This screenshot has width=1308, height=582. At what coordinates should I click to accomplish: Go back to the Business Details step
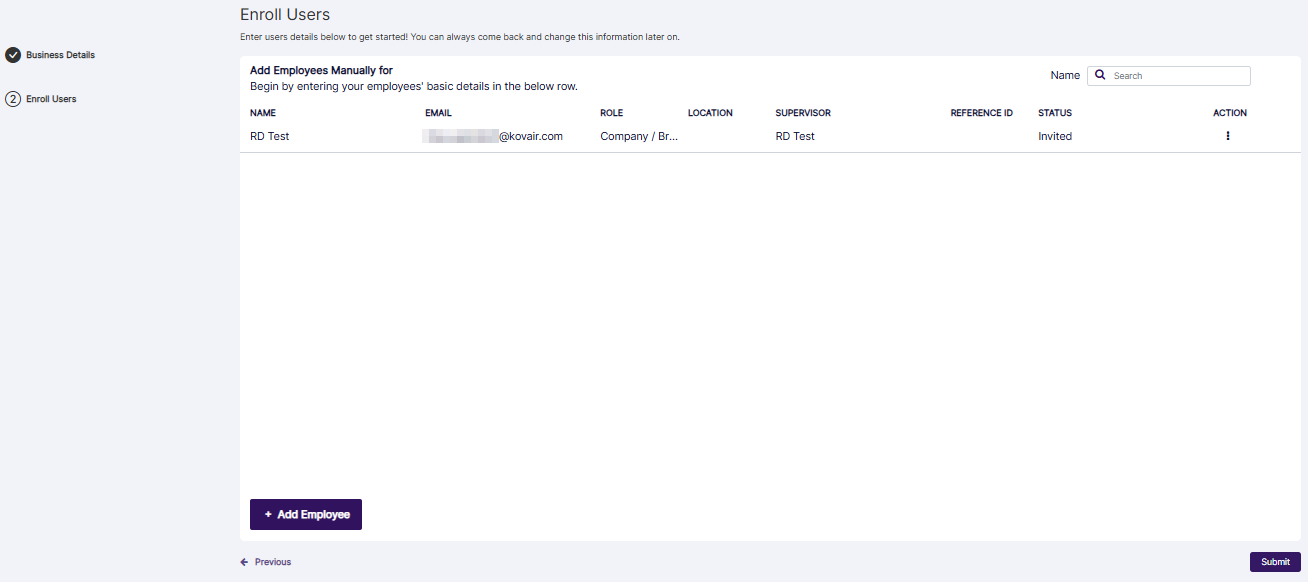click(x=58, y=55)
